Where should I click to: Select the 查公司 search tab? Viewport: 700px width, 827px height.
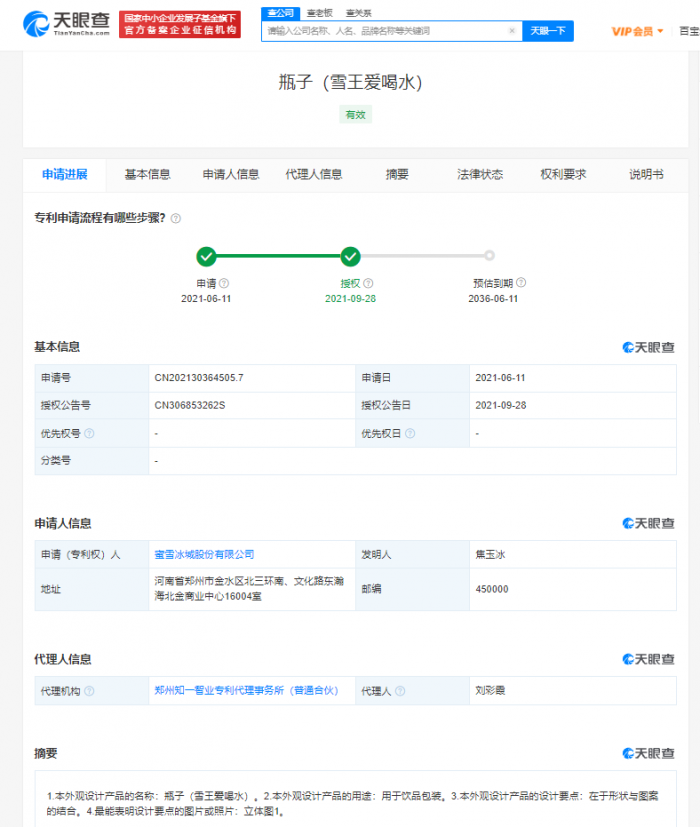(x=281, y=13)
